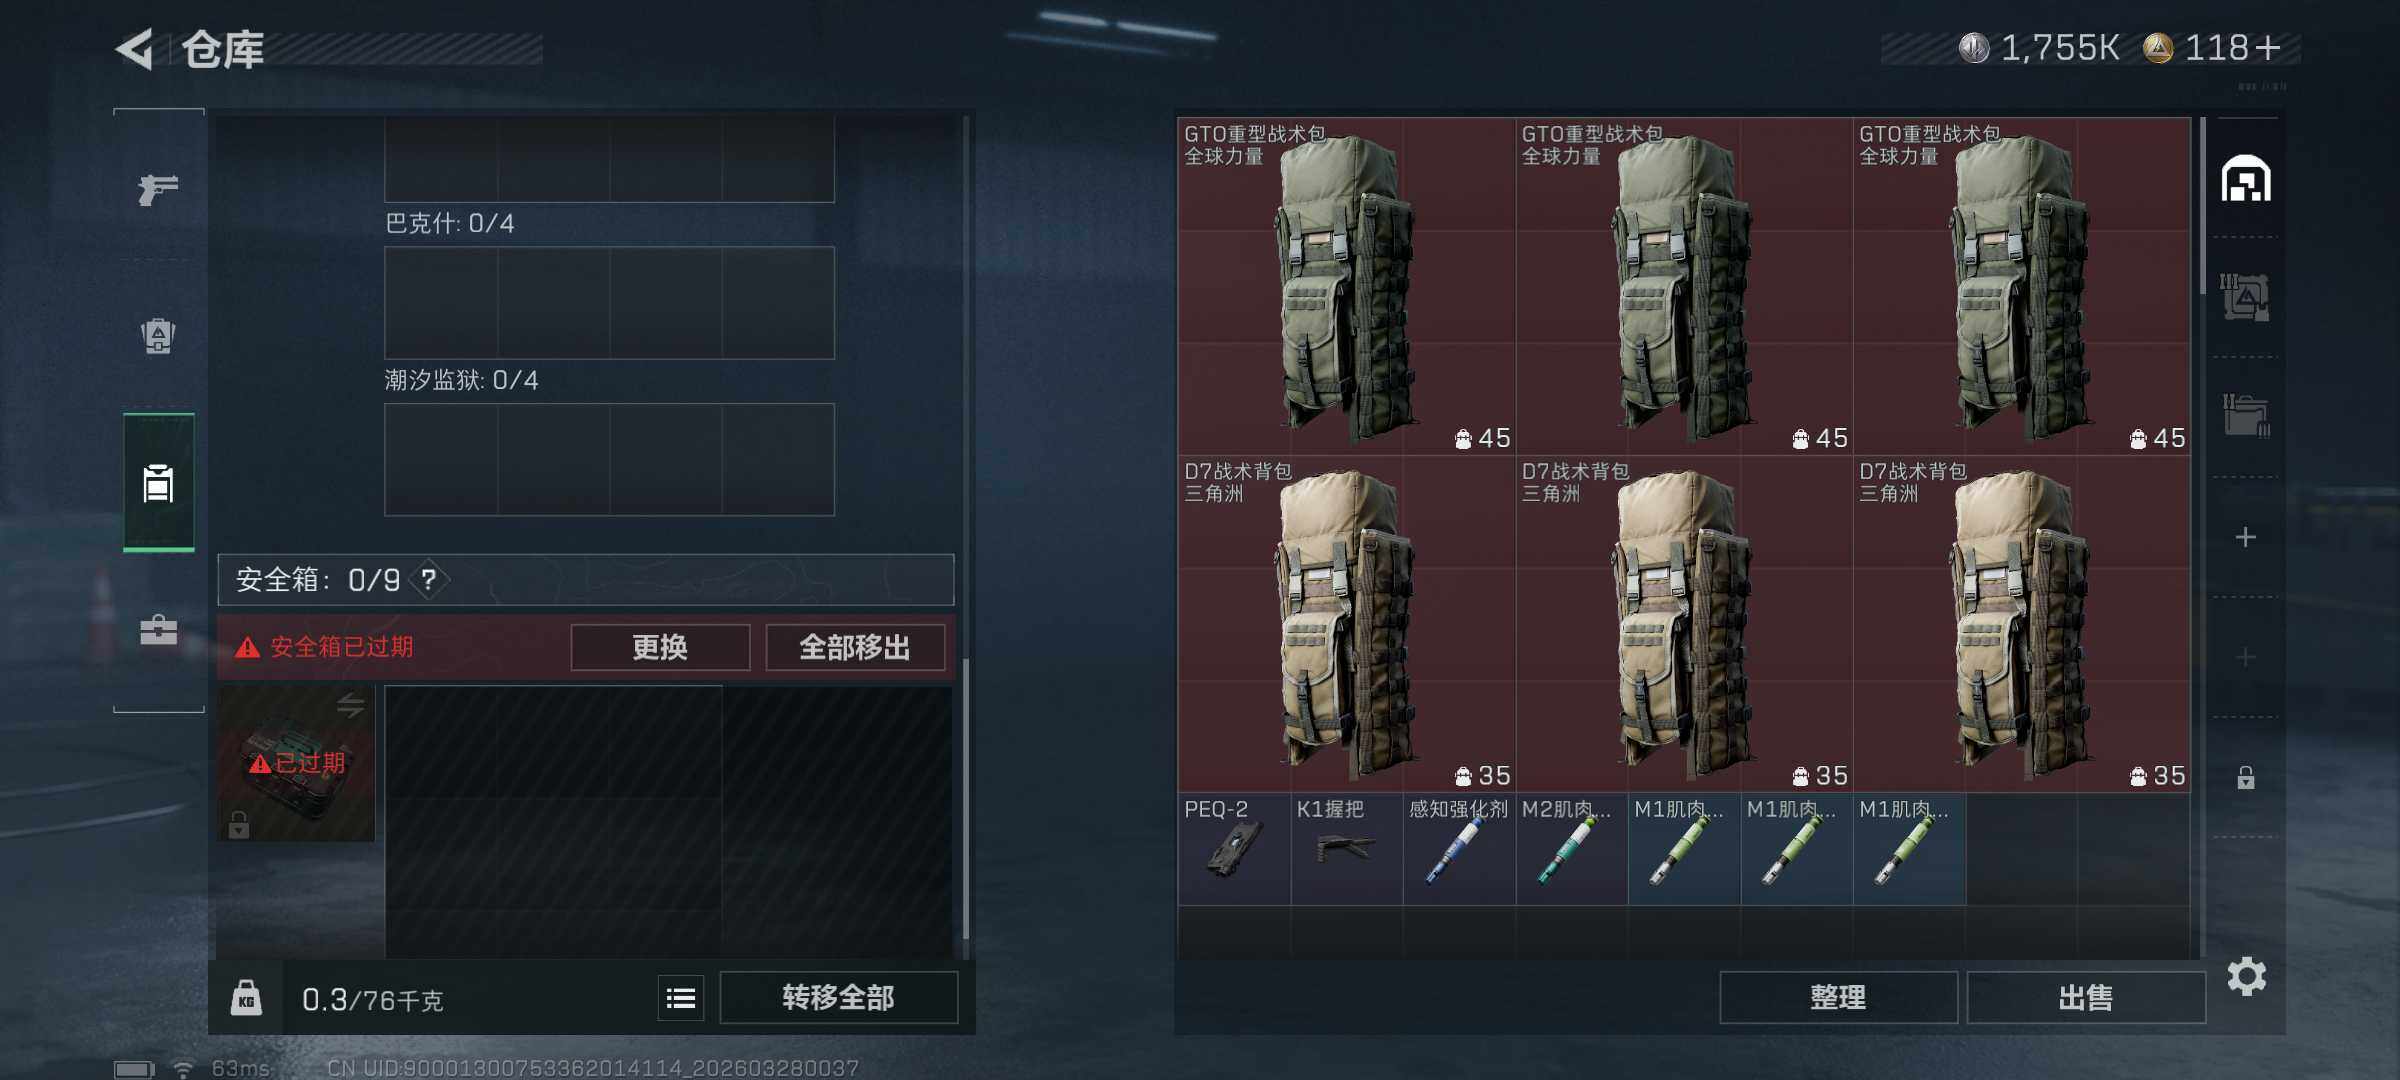Select the briefcase tab in the left sidebar
Image resolution: width=2400 pixels, height=1080 pixels.
tap(158, 629)
